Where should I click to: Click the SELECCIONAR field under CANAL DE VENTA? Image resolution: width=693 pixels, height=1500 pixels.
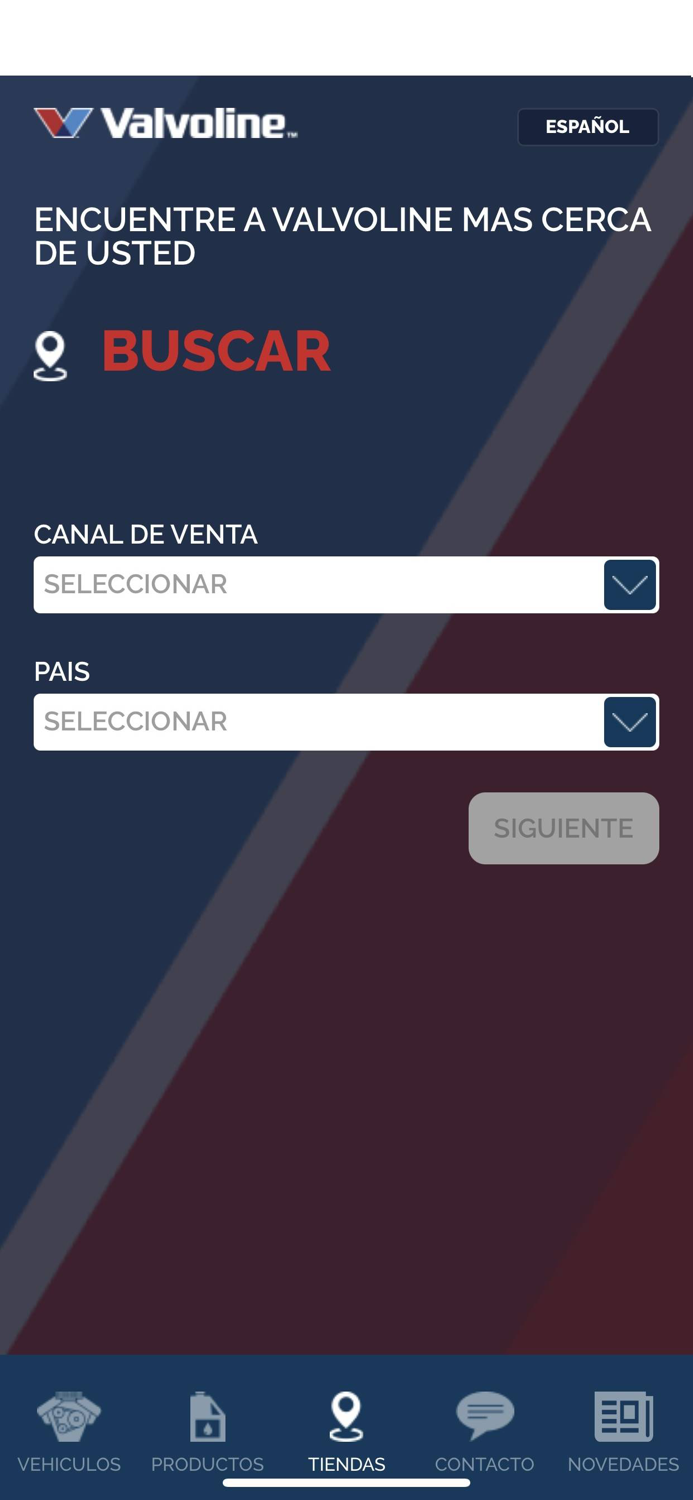(x=300, y=584)
